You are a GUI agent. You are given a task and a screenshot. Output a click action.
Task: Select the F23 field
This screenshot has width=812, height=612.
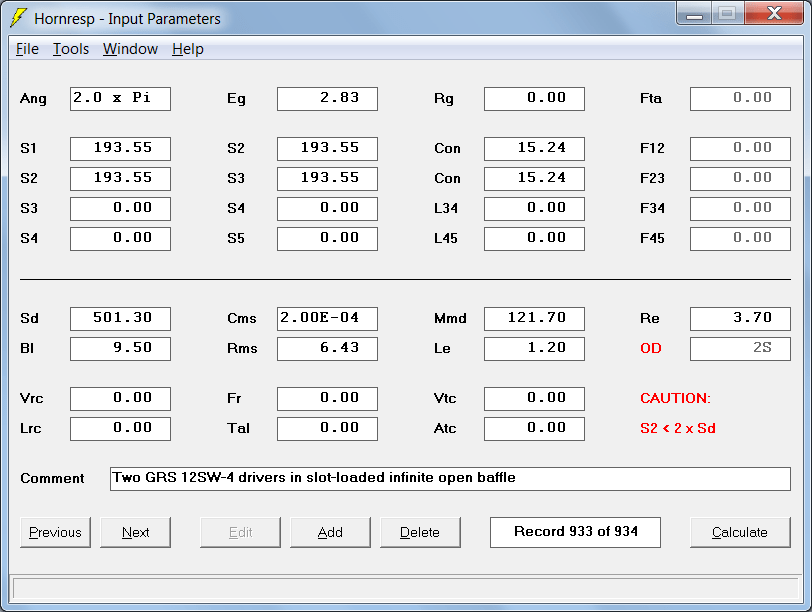click(741, 179)
